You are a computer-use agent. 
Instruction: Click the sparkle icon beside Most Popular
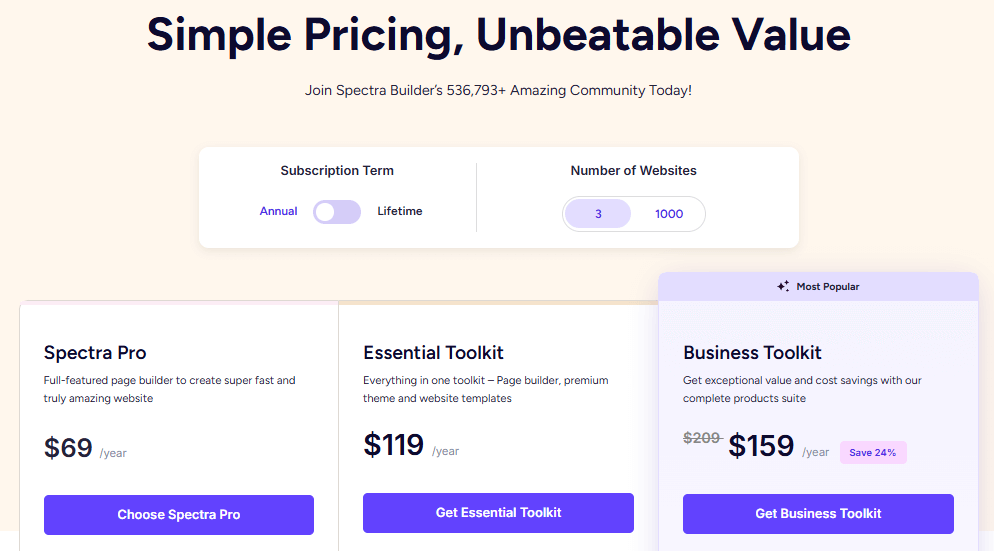(783, 286)
